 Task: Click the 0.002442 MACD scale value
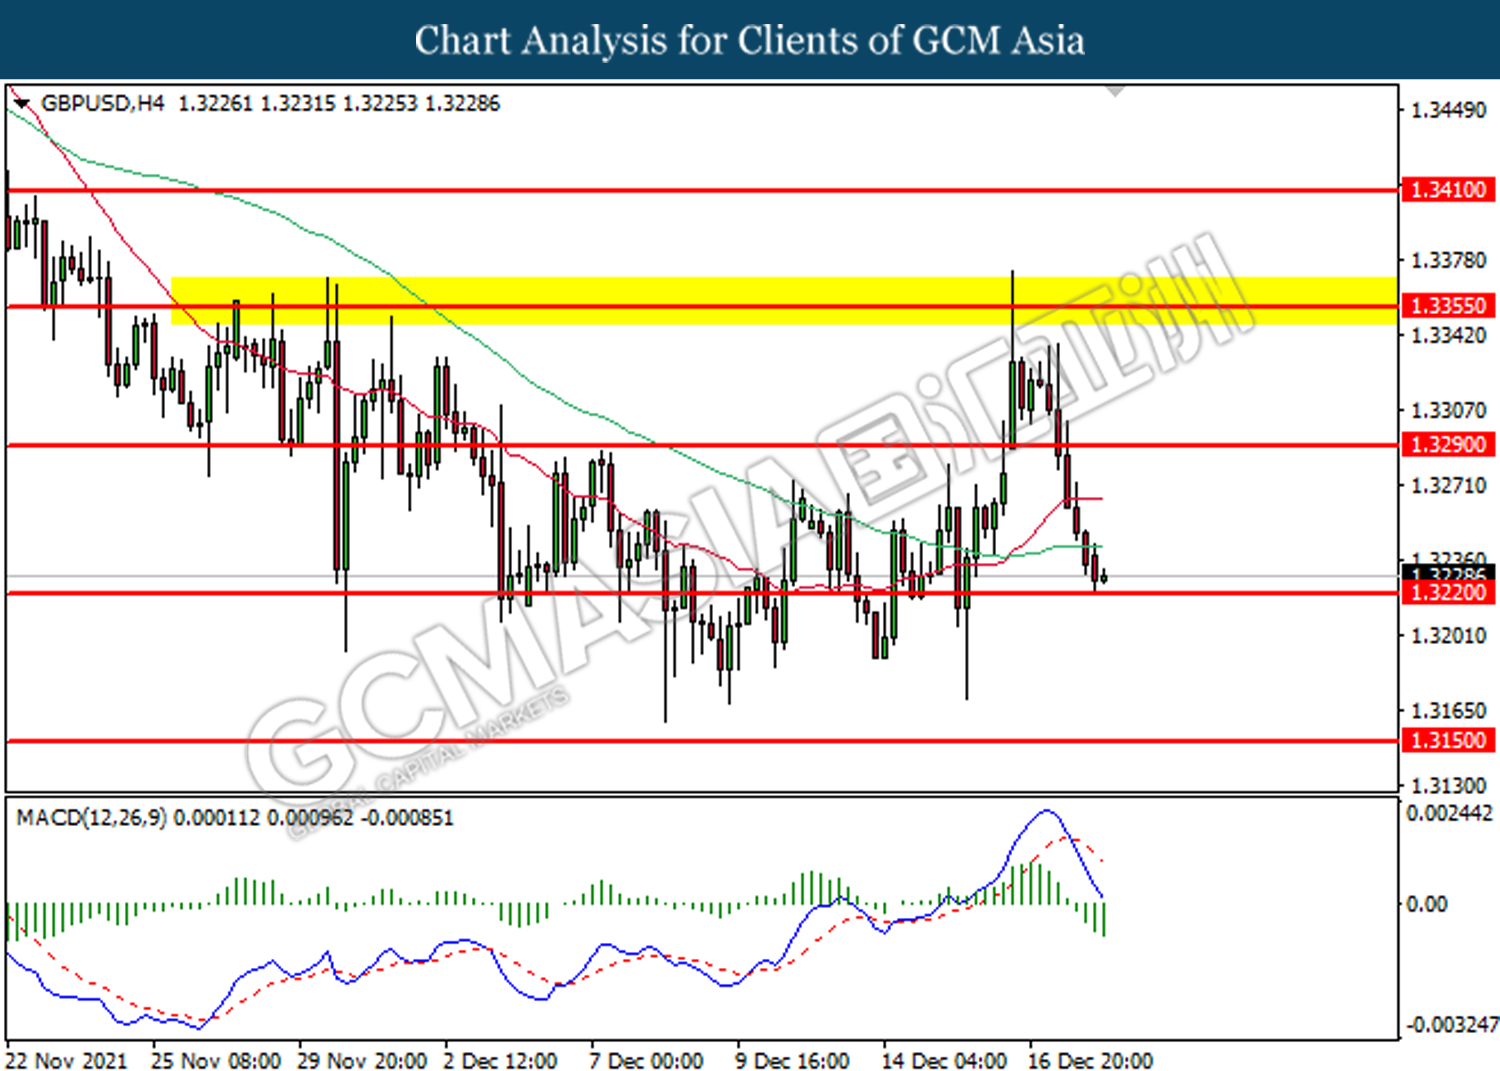pos(1450,813)
